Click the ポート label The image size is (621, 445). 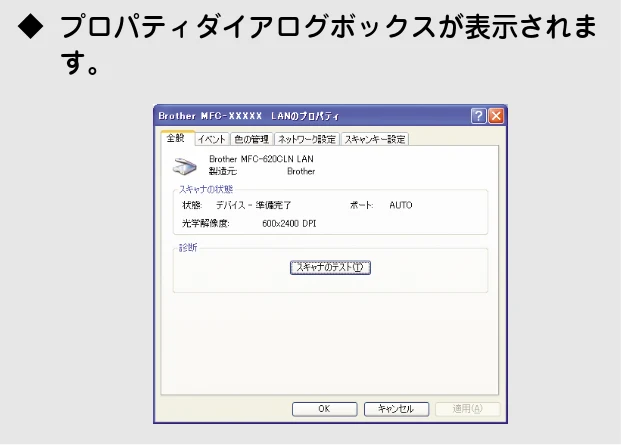point(361,205)
